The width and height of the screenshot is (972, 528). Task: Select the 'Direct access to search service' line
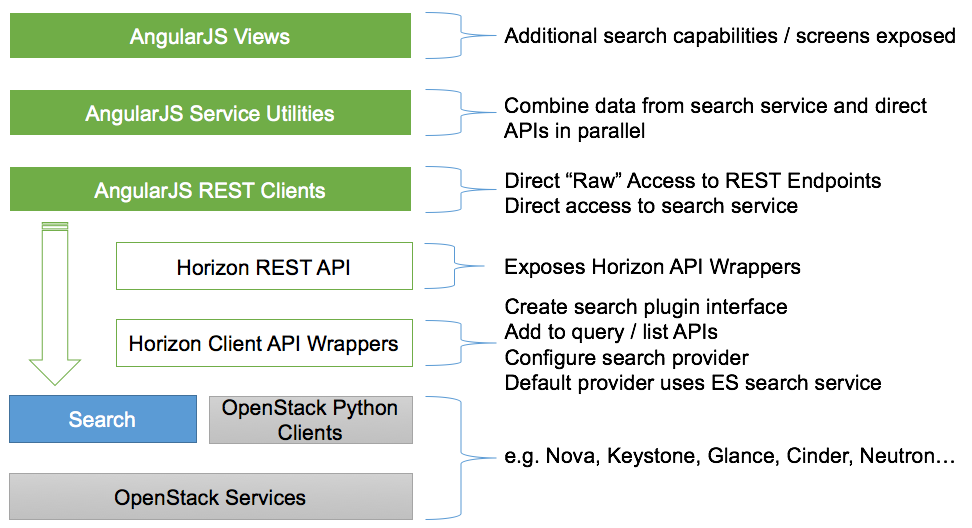(651, 206)
